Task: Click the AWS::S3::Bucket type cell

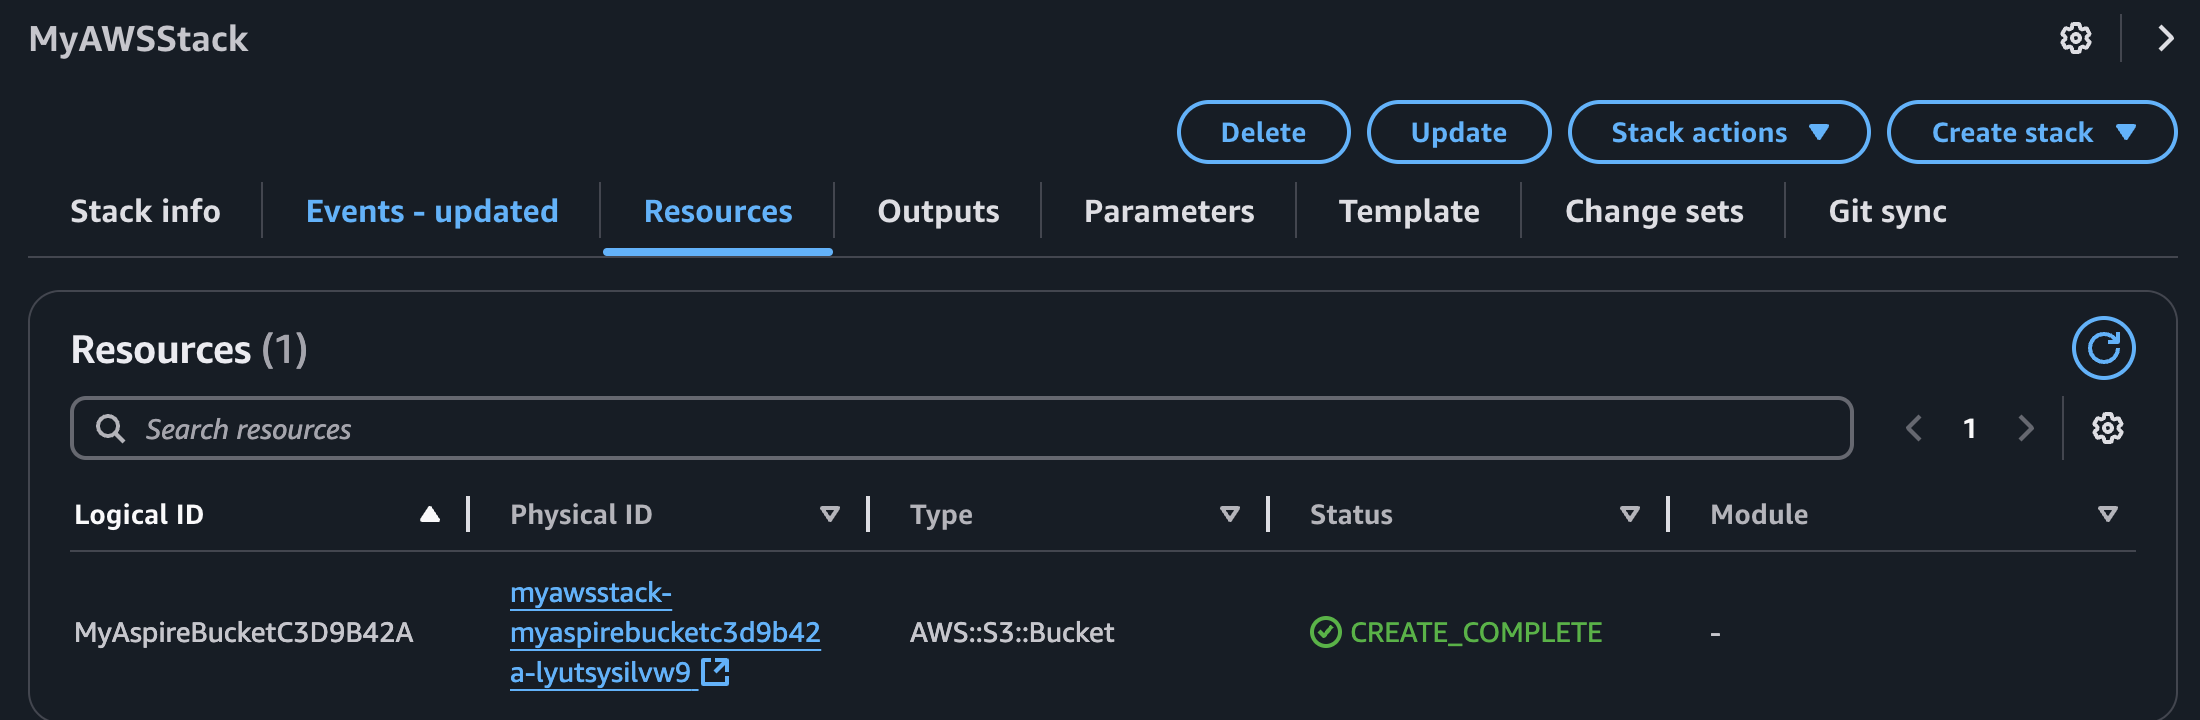Action: [1012, 632]
